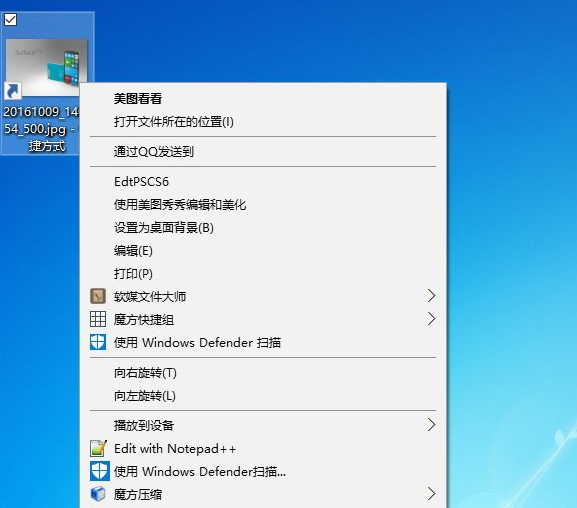Select 打印(P) from menu
The width and height of the screenshot is (577, 508).
133,274
